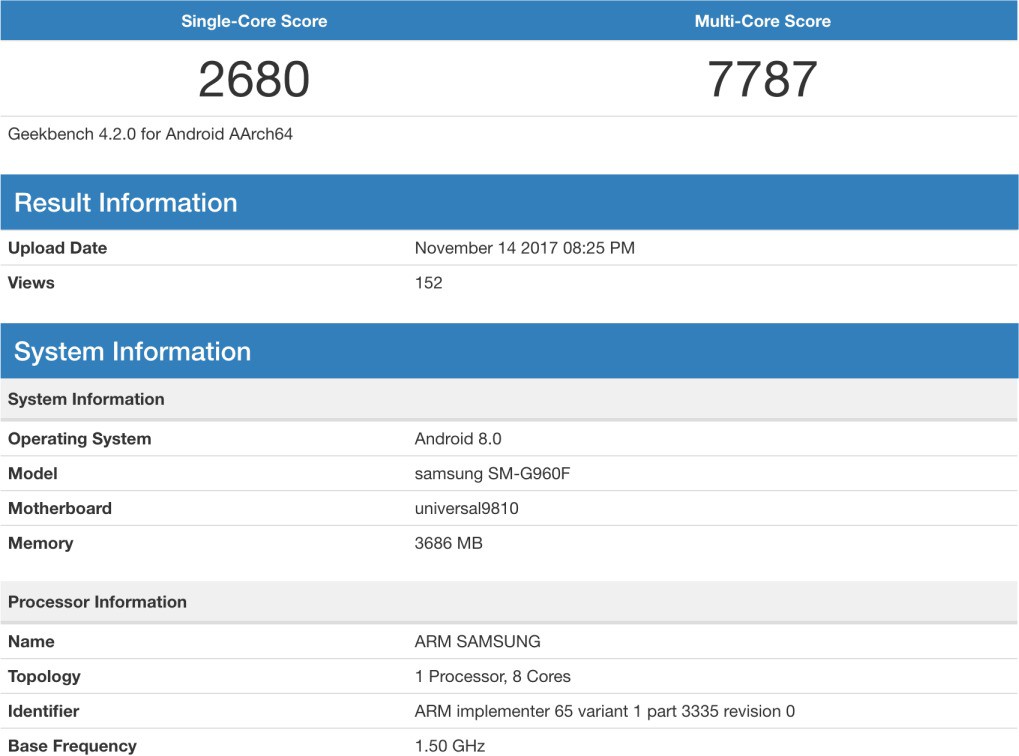
Task: Click the Single-Core Score header
Action: [253, 20]
